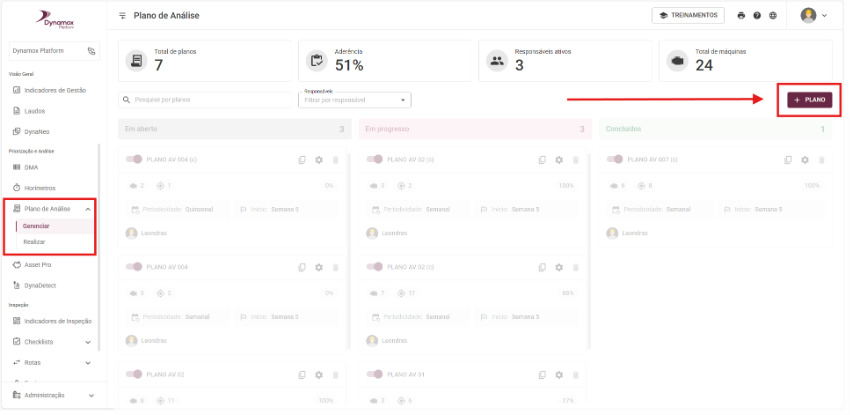Collapse sidebar using the hamburger menu icon
The width and height of the screenshot is (850, 415).
(x=122, y=16)
